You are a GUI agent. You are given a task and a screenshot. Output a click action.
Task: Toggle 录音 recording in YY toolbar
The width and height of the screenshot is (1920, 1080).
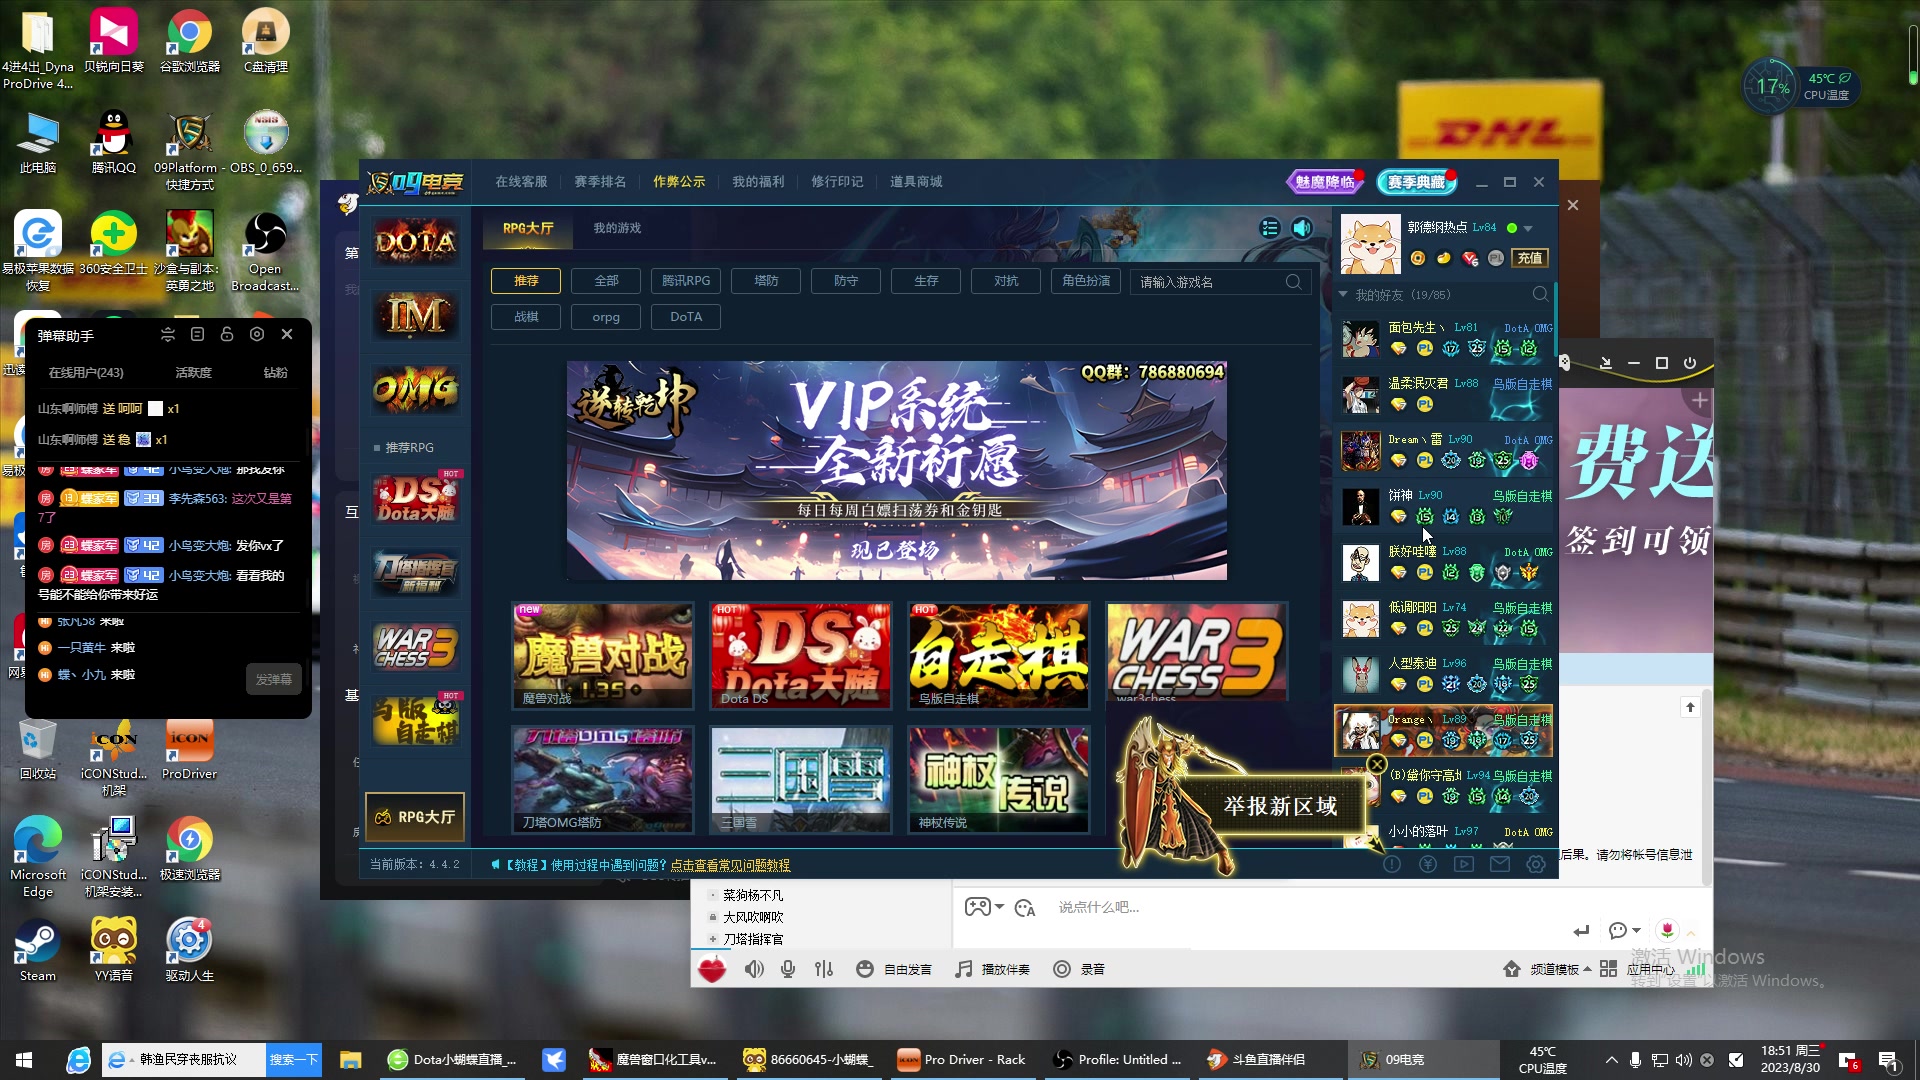click(x=1079, y=969)
